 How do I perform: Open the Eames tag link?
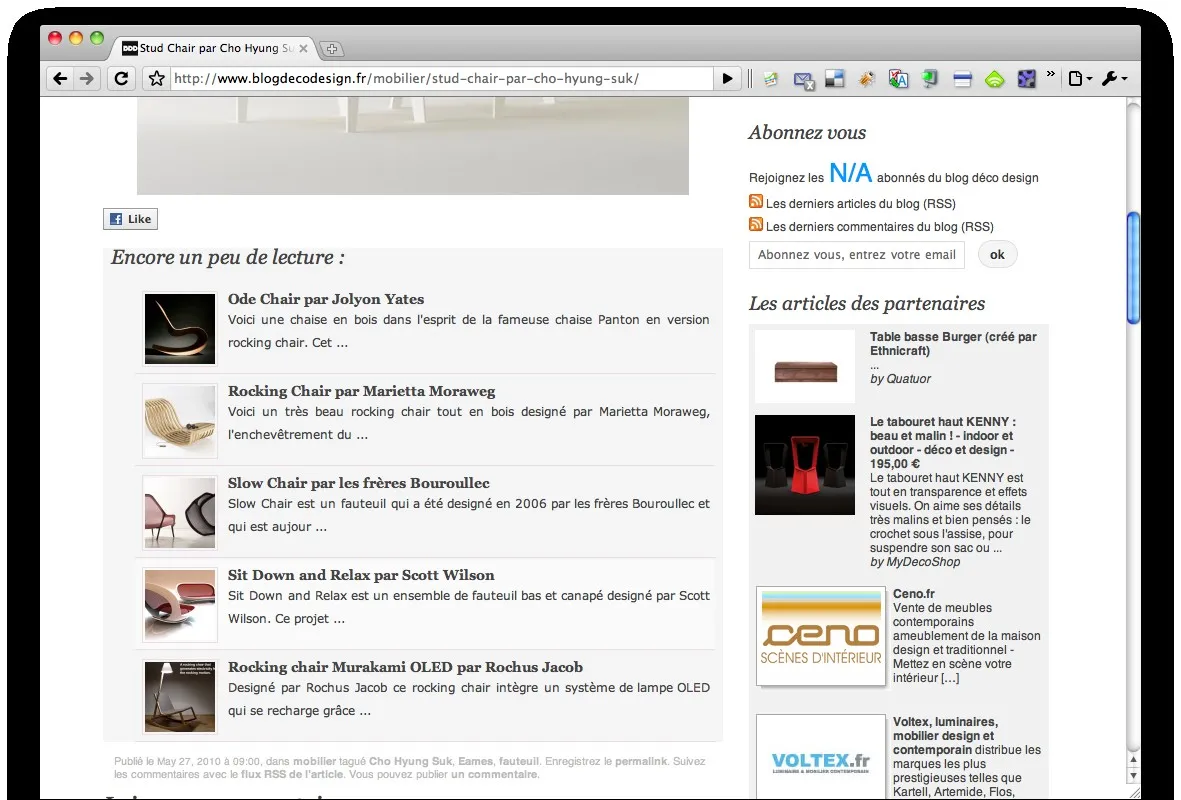pos(475,762)
